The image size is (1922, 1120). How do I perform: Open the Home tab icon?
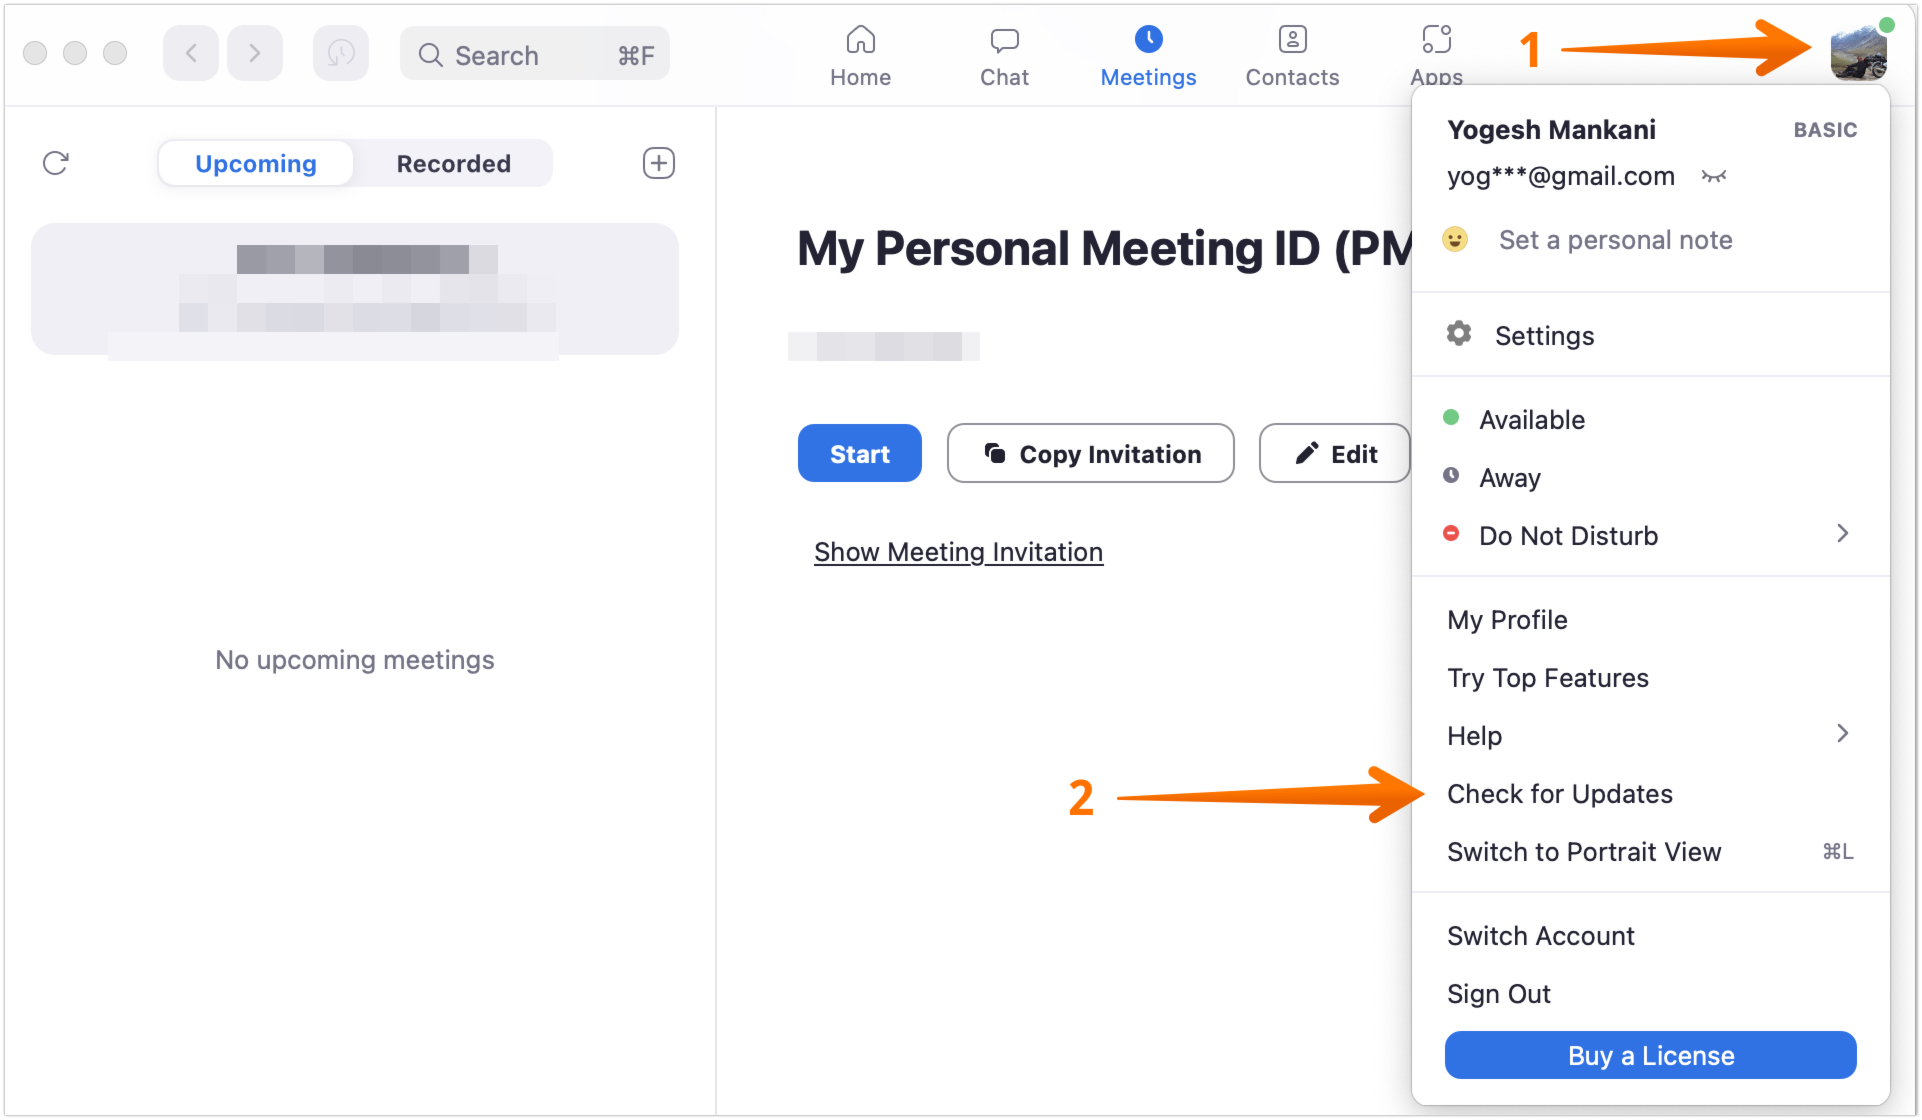coord(860,40)
